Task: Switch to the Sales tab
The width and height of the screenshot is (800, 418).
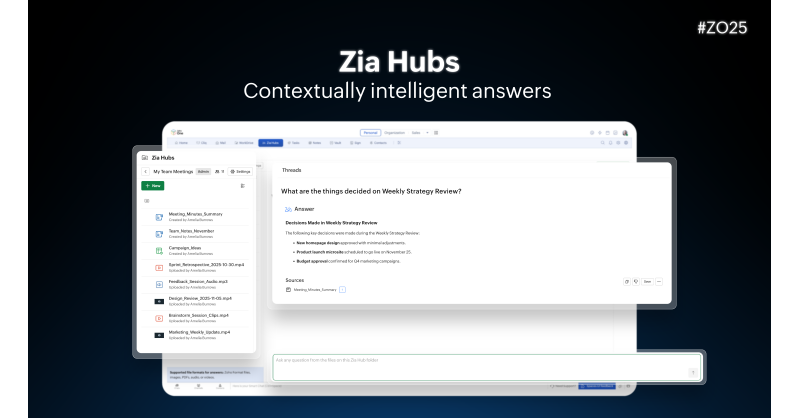Action: tap(416, 133)
